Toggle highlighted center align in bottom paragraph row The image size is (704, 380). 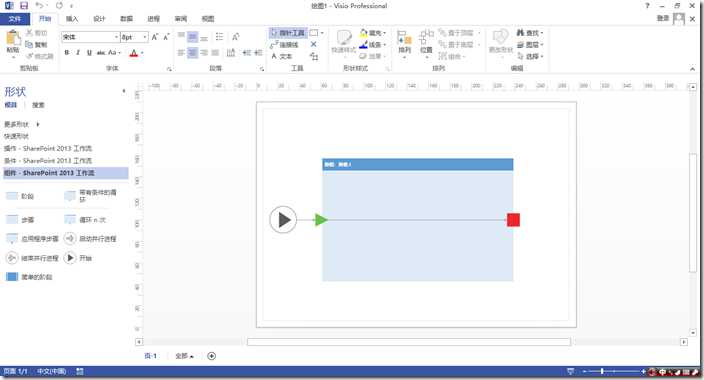pyautogui.click(x=192, y=53)
